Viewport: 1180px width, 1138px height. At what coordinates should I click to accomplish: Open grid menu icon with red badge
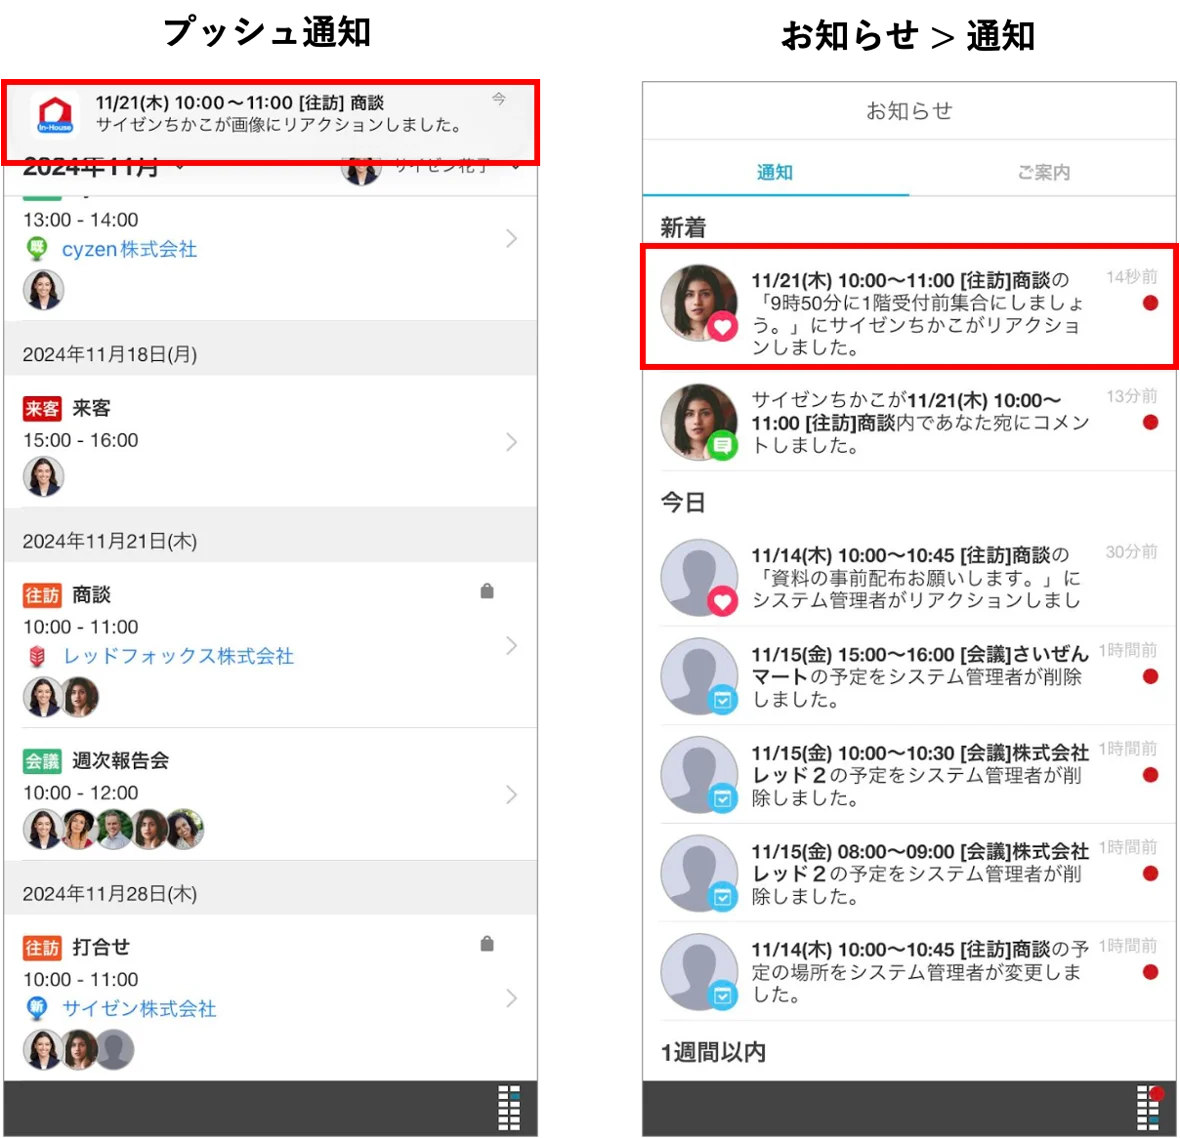[1149, 1108]
